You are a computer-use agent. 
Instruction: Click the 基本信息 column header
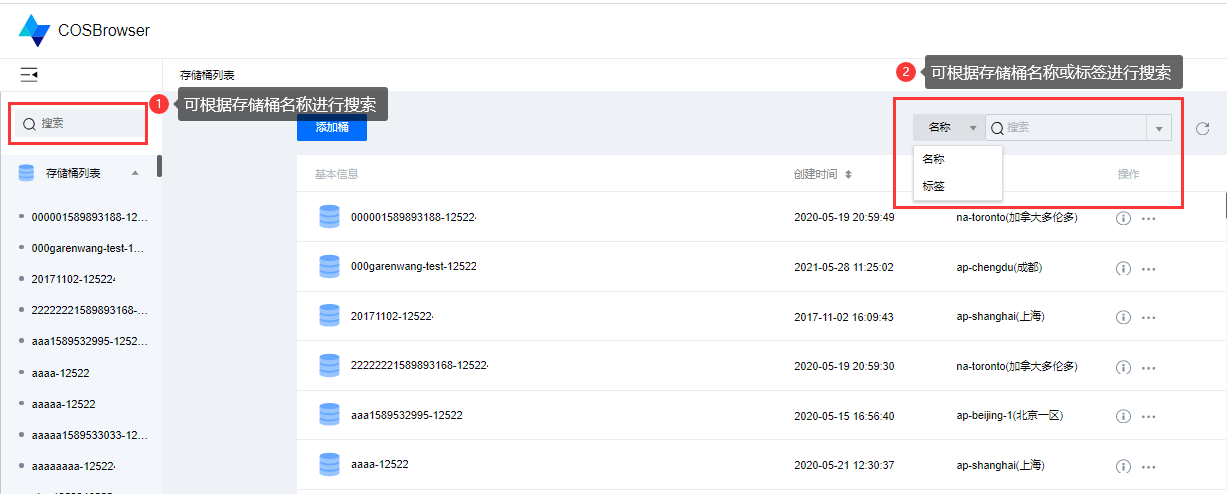tap(336, 174)
